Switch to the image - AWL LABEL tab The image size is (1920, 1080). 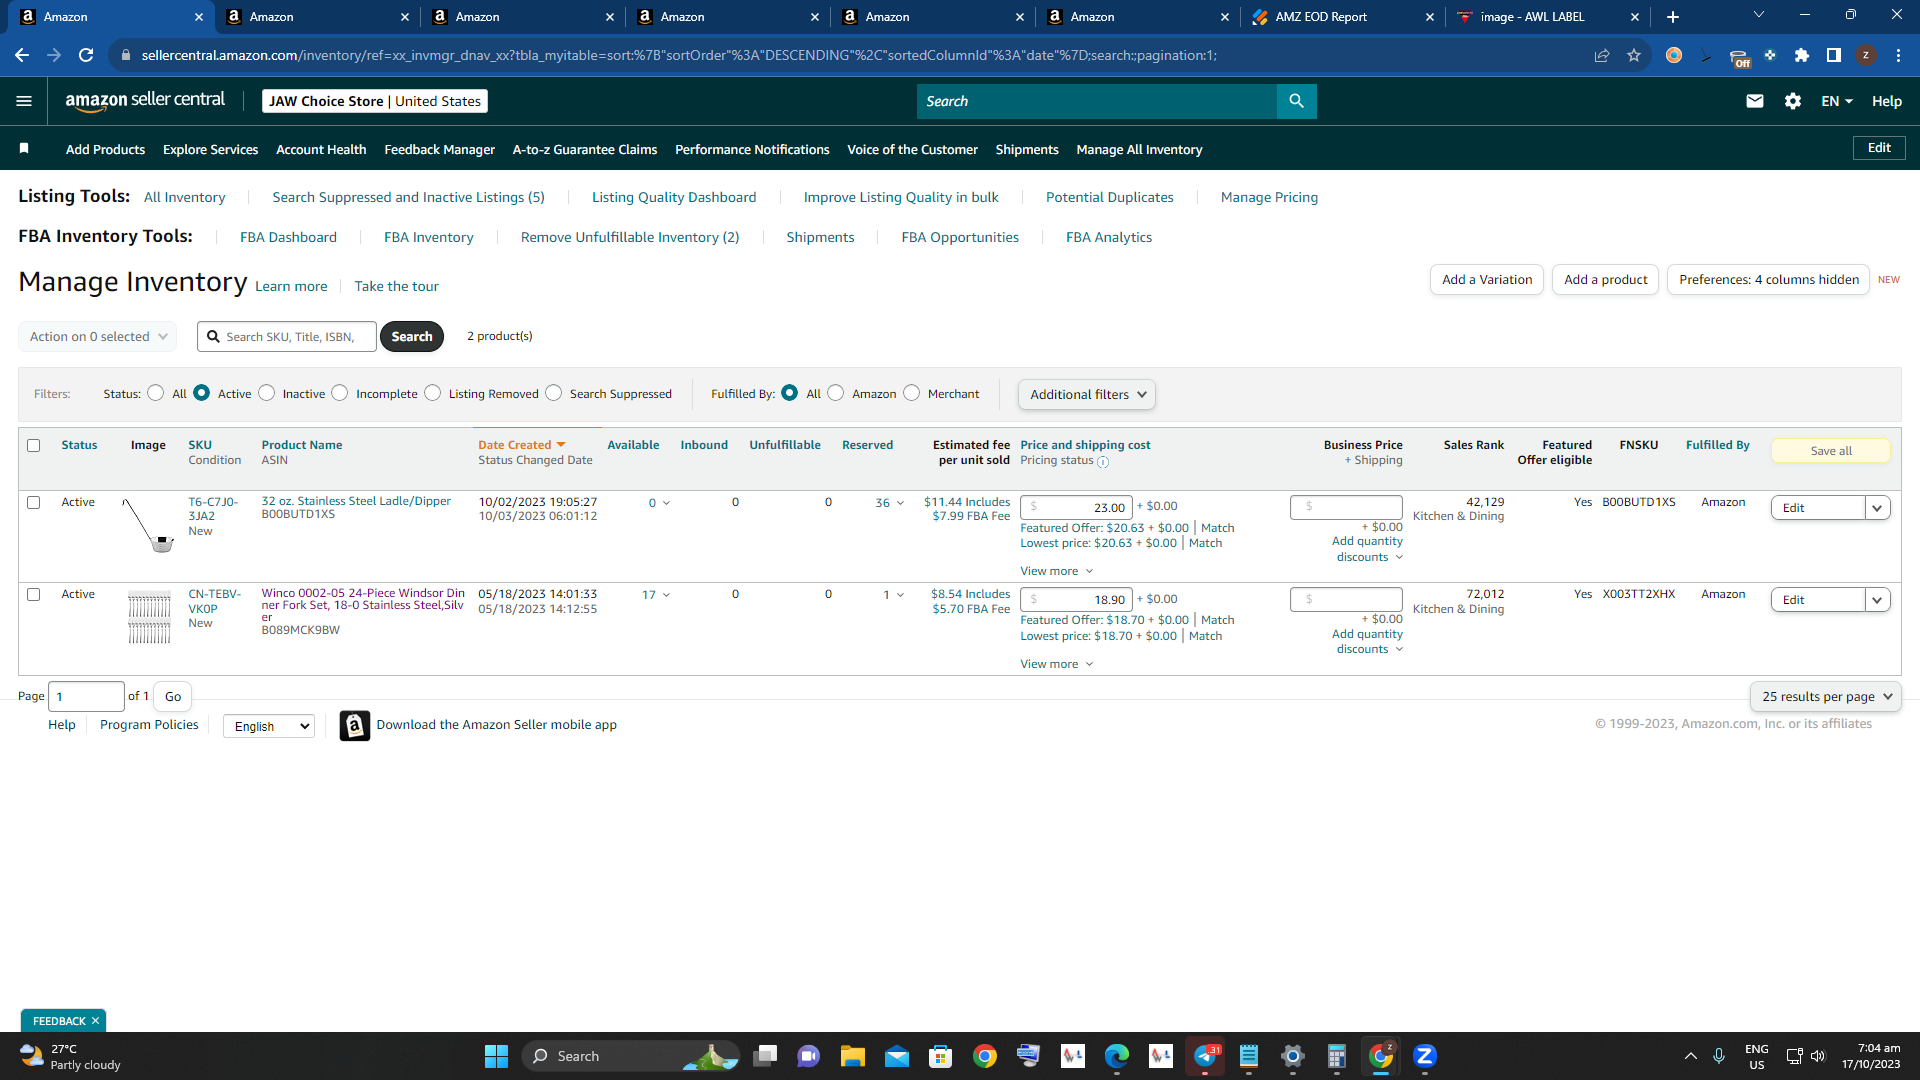click(1546, 17)
